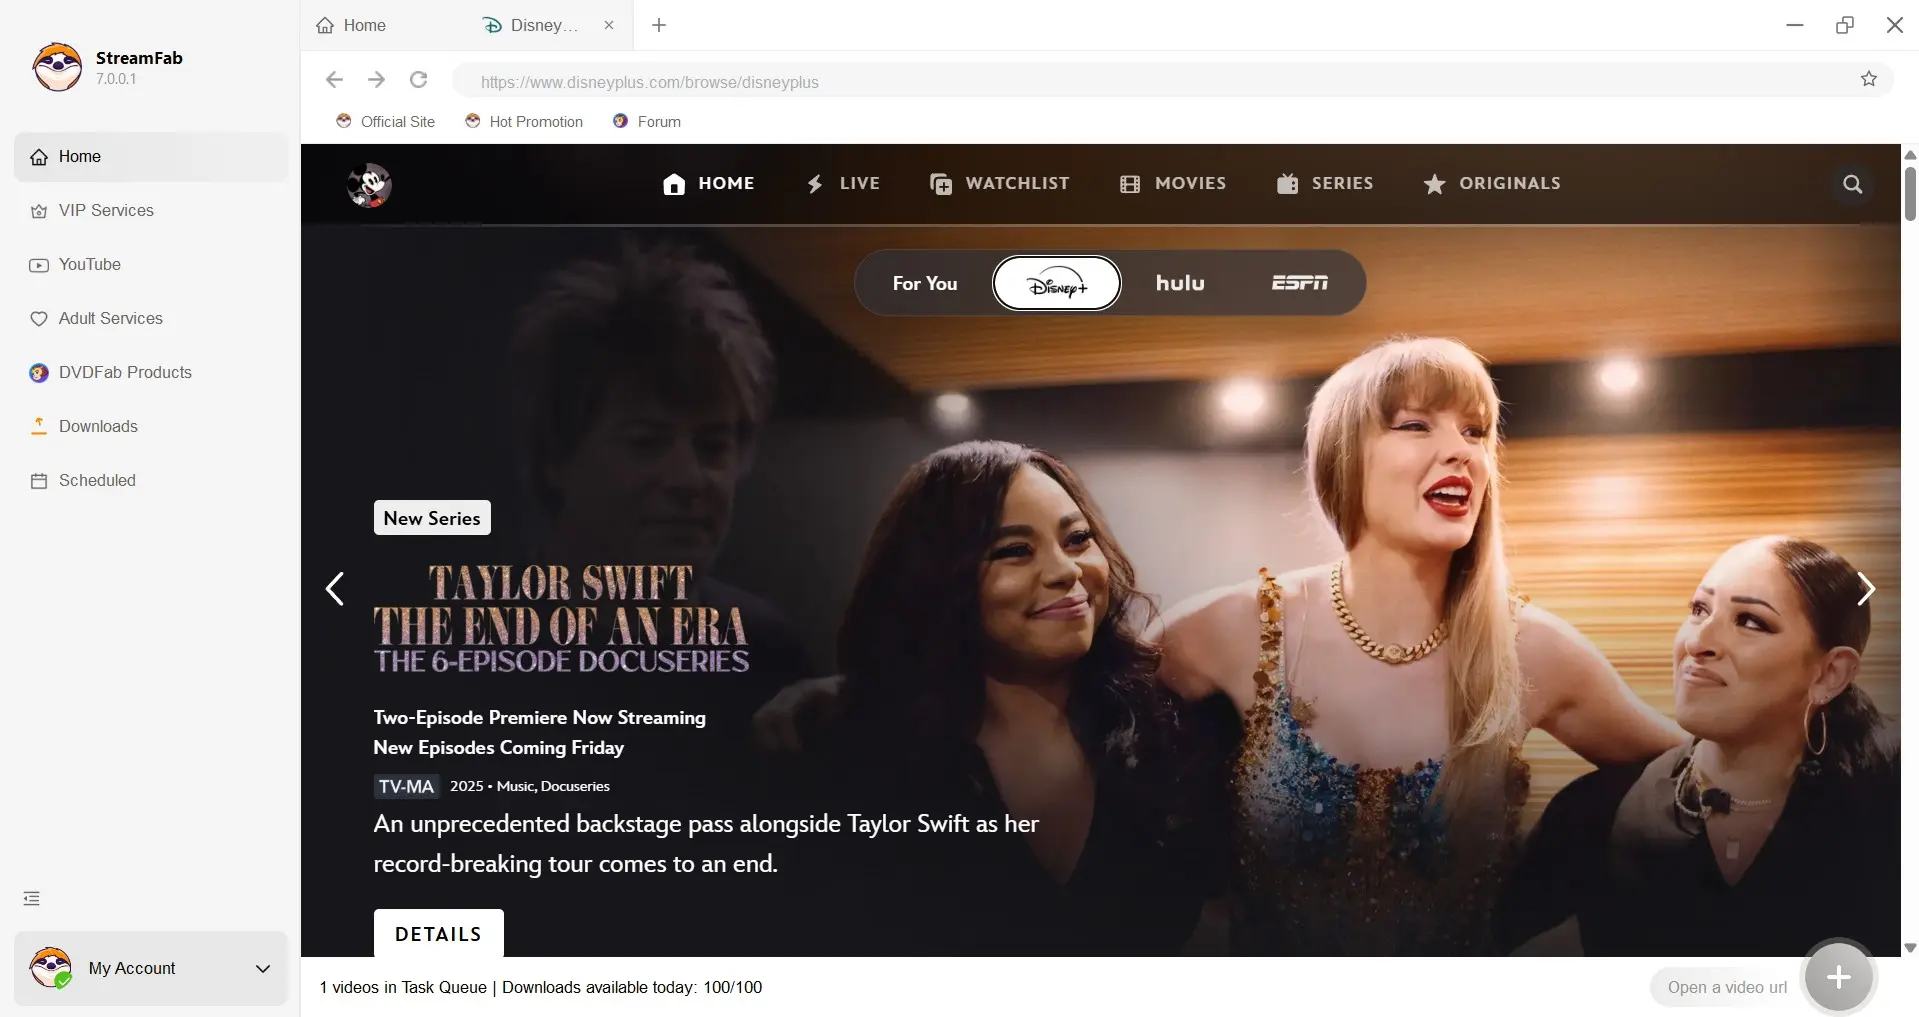The width and height of the screenshot is (1919, 1017).
Task: Select the For You brand tab
Action: [925, 283]
